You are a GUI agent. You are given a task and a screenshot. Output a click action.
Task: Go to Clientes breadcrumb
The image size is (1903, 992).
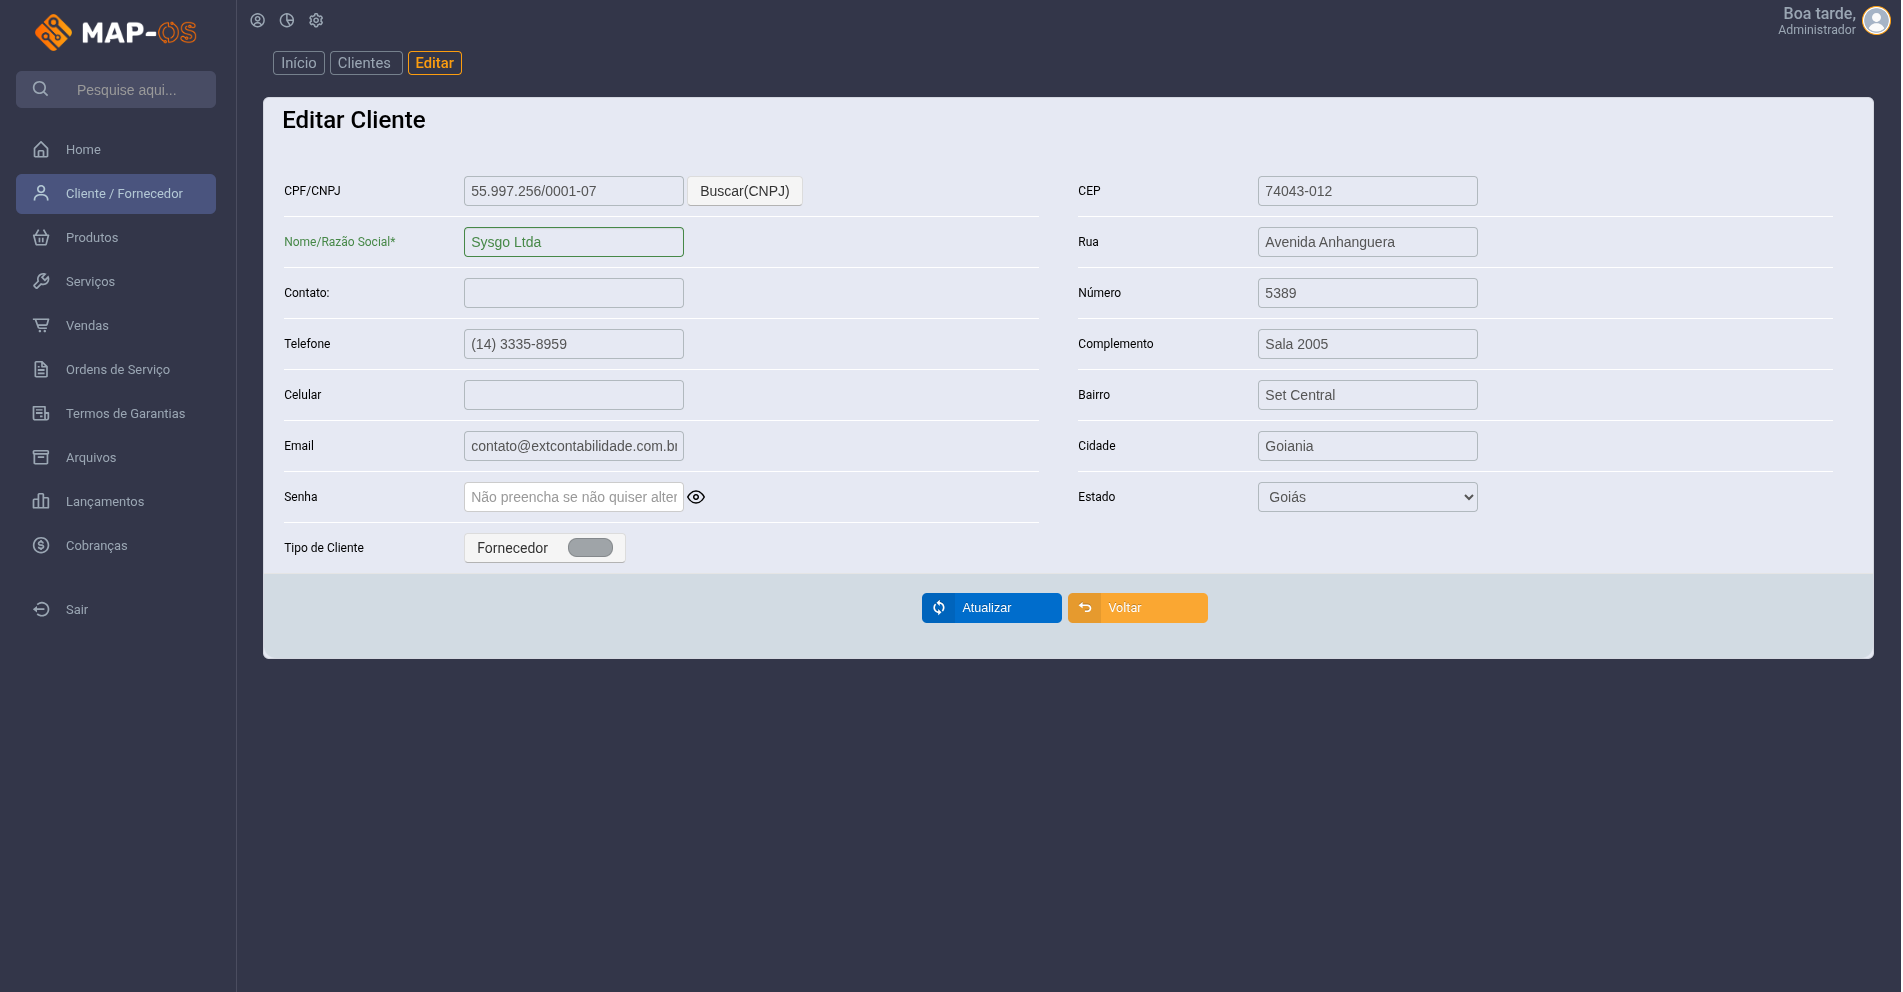tap(366, 63)
